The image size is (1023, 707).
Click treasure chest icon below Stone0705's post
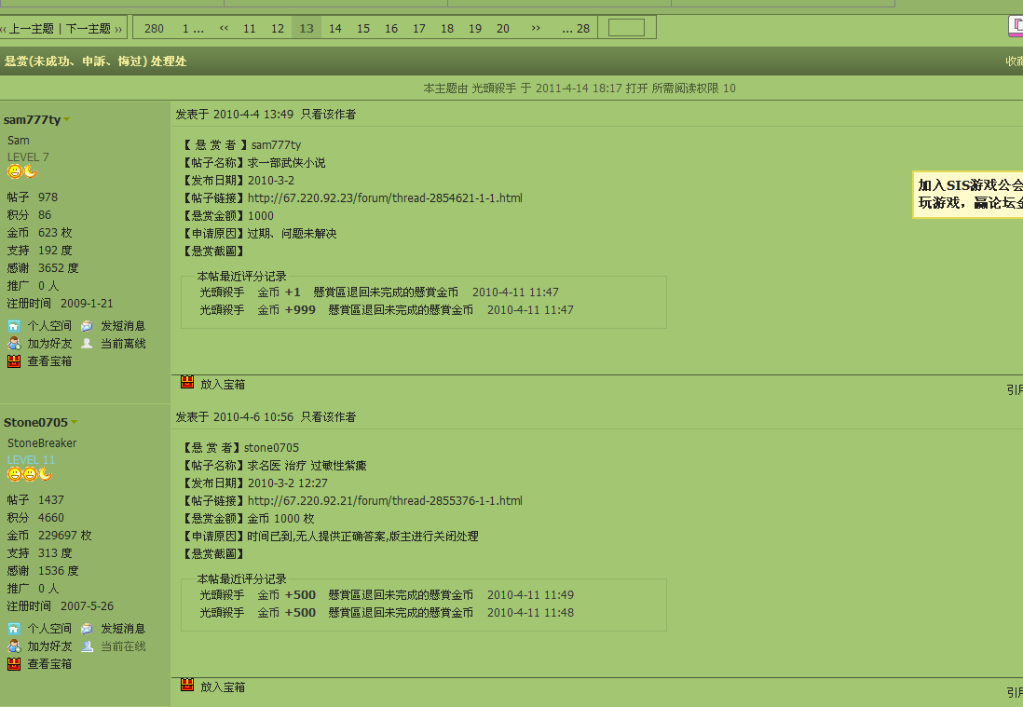pos(187,685)
